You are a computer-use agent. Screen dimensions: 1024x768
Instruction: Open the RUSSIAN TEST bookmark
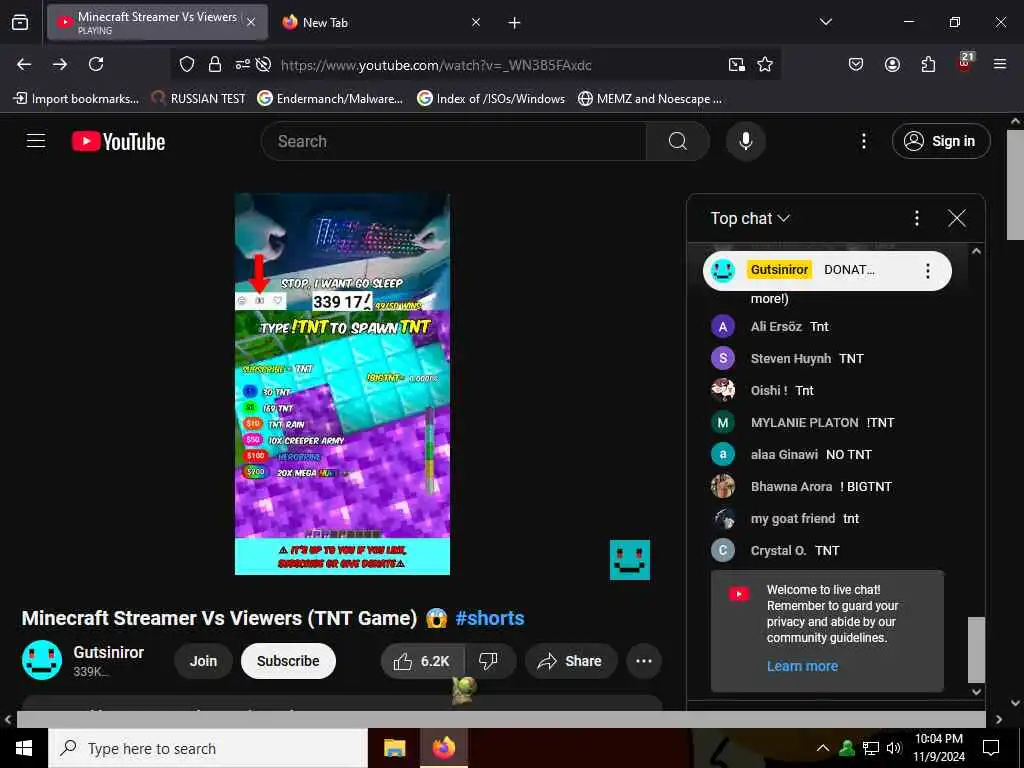click(x=199, y=99)
